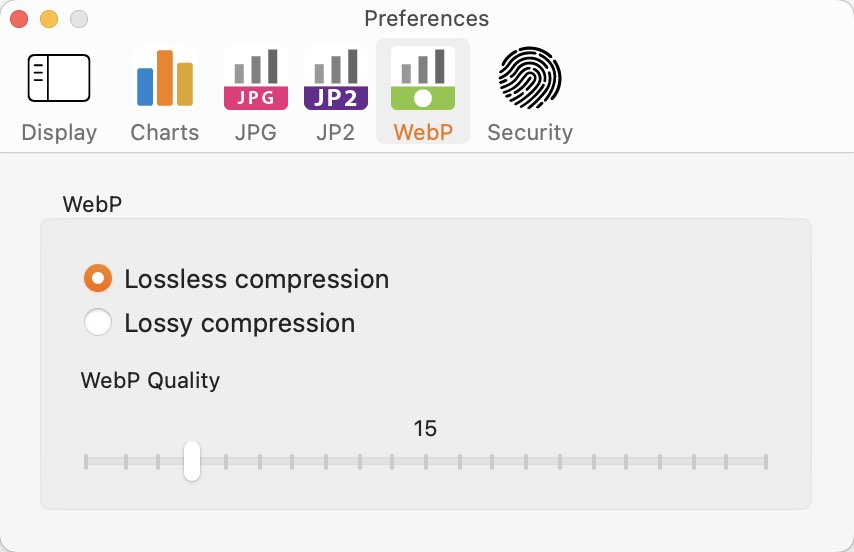Click the WebP Quality slider handle

coord(192,461)
